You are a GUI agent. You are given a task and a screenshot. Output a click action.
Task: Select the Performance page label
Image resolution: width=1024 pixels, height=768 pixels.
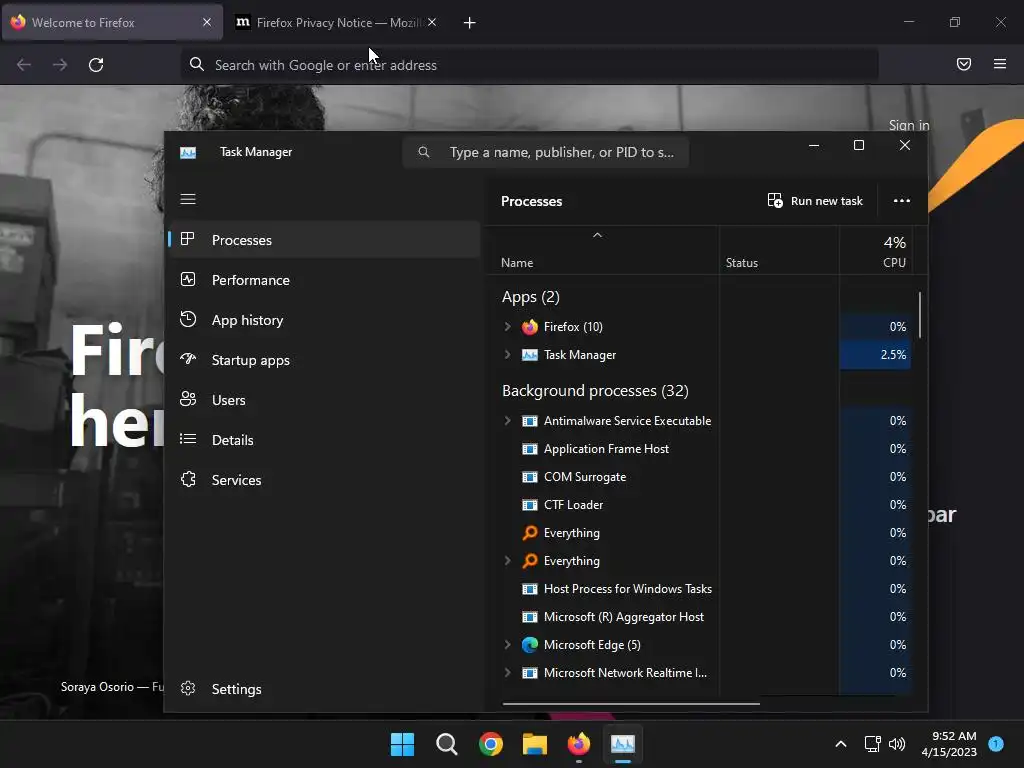click(251, 280)
